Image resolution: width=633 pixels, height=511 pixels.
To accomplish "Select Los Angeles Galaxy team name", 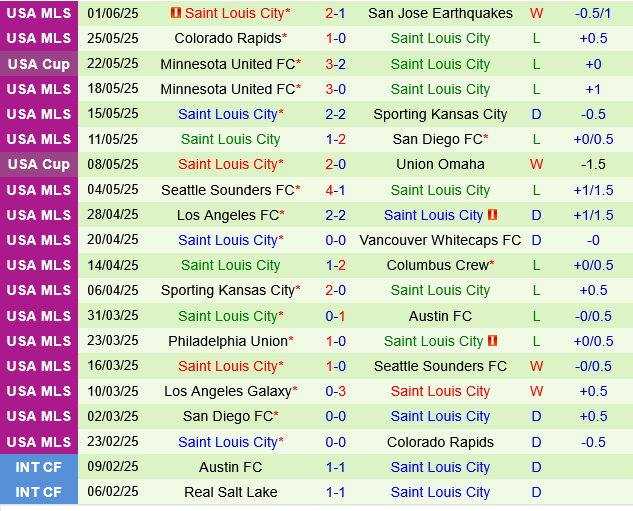I will (x=228, y=391).
